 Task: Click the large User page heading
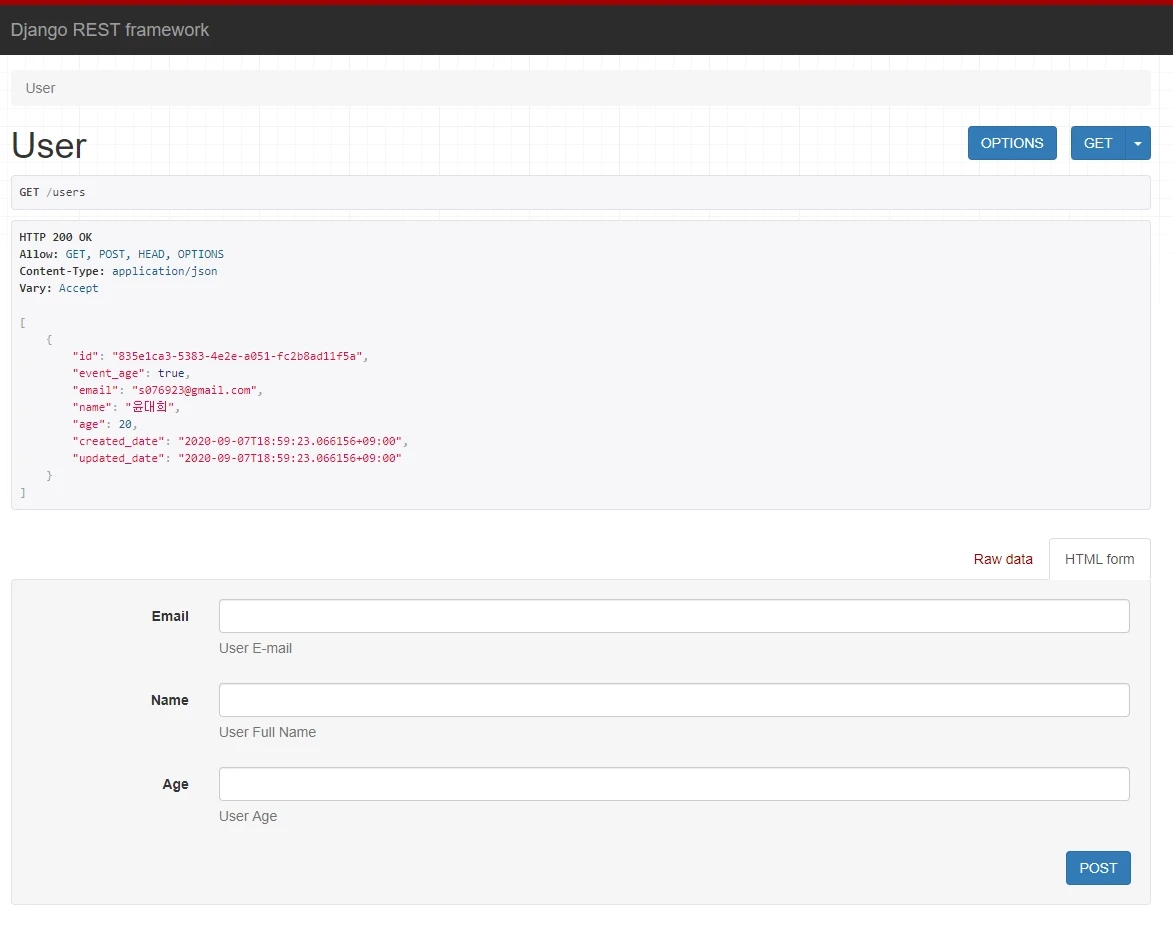click(x=49, y=146)
